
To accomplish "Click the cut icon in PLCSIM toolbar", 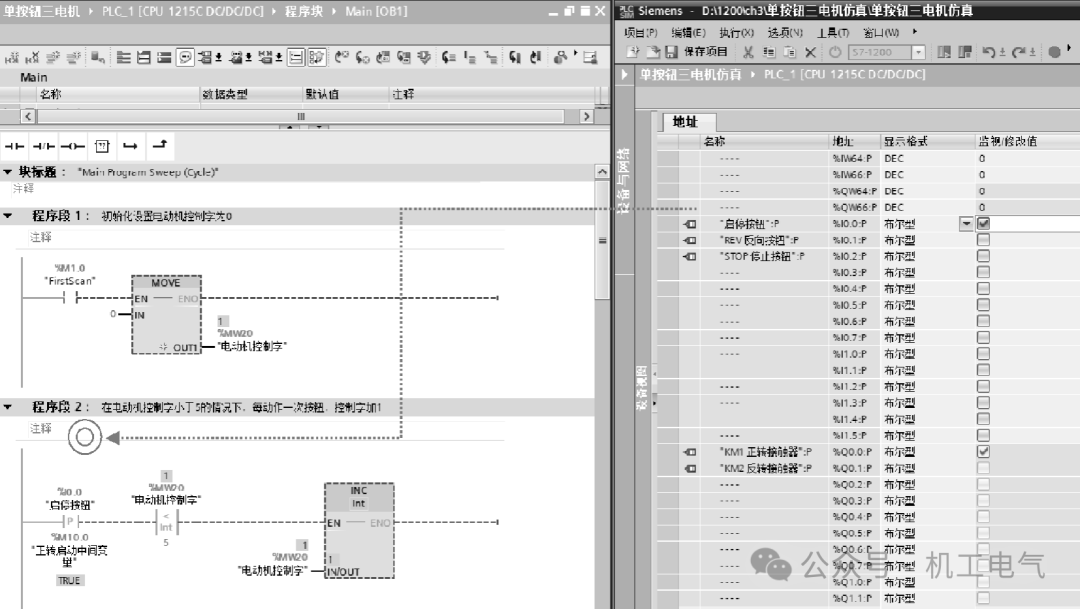I will 748,52.
